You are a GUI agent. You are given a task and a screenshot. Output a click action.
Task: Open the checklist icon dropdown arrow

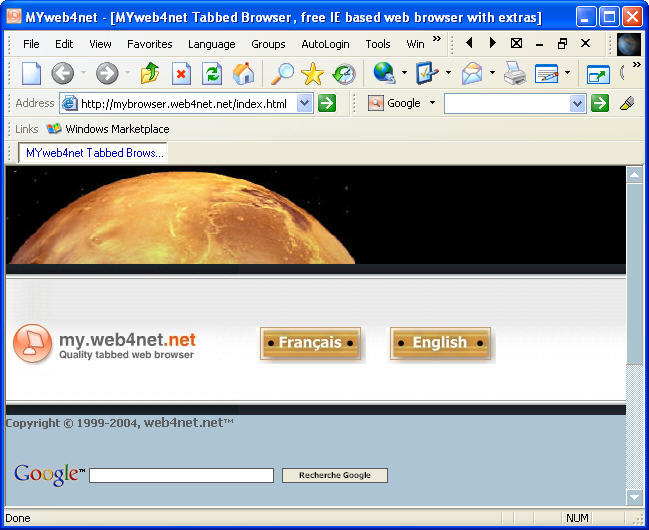[448, 72]
